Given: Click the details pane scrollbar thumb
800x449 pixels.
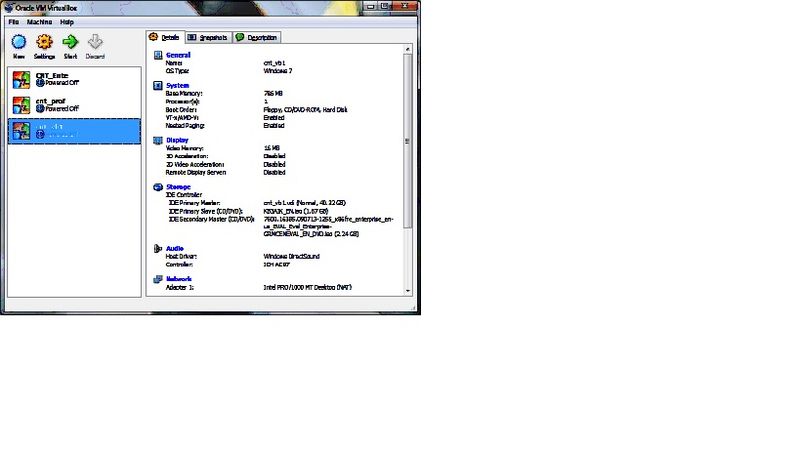Looking at the screenshot, I should [407, 141].
